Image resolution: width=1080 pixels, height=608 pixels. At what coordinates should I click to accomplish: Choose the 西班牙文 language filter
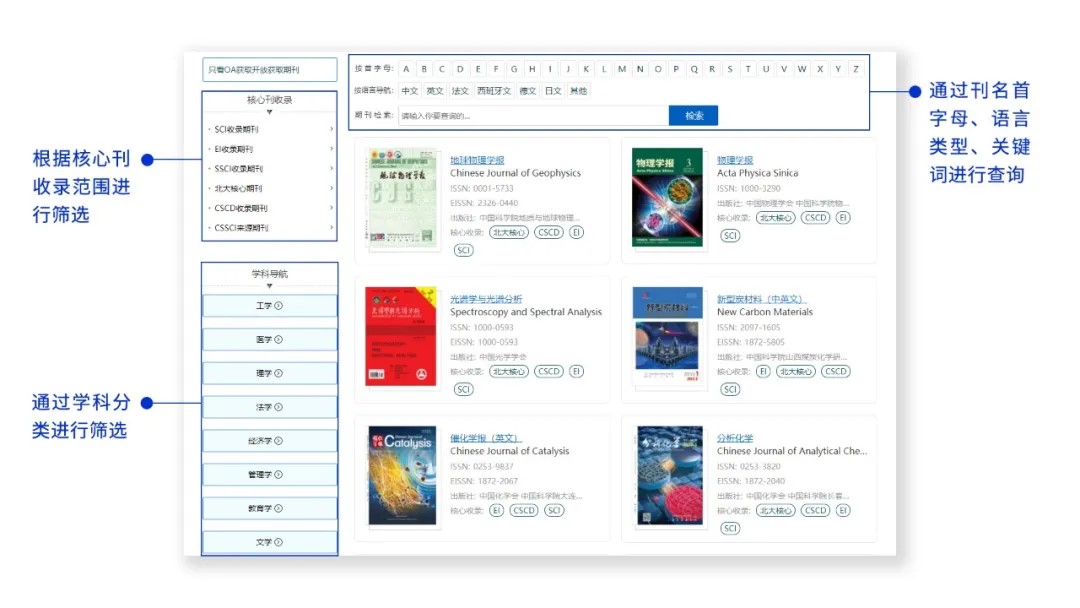point(493,91)
